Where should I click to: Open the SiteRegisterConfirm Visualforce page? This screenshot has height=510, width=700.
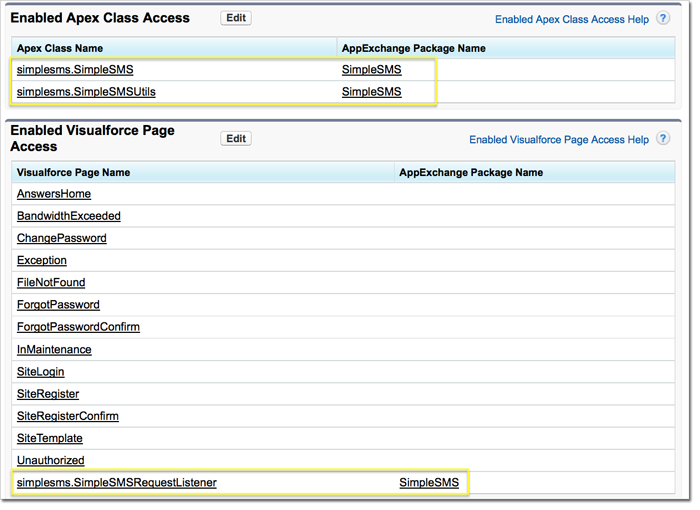pyautogui.click(x=68, y=416)
